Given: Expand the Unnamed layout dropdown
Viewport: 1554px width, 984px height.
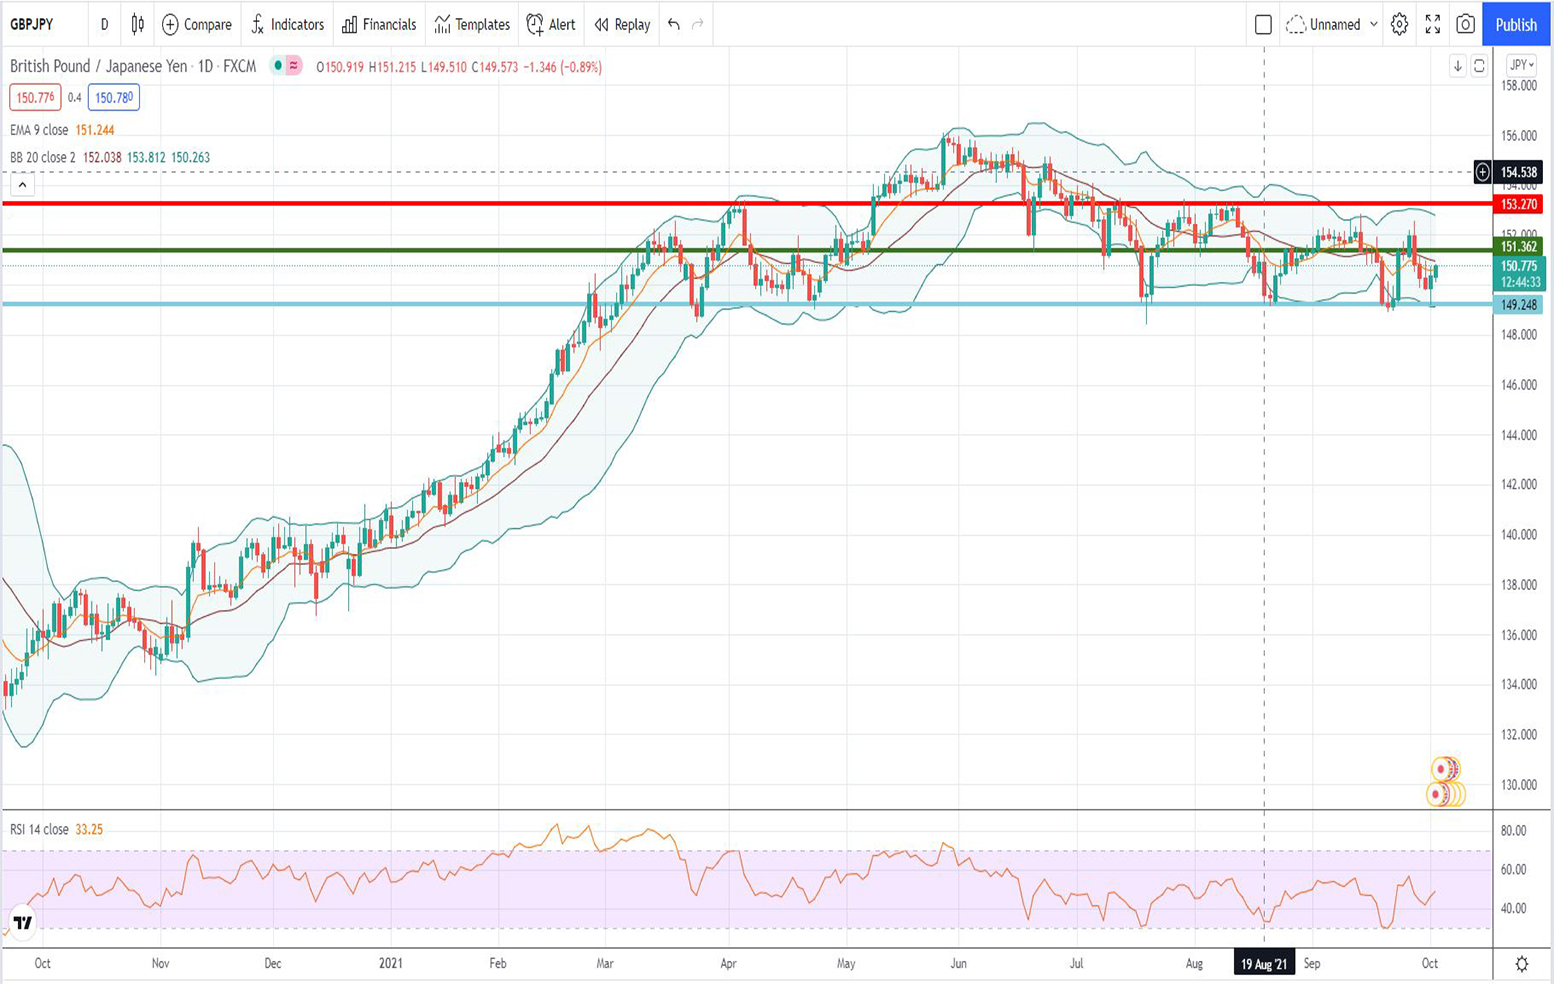Looking at the screenshot, I should coord(1373,24).
